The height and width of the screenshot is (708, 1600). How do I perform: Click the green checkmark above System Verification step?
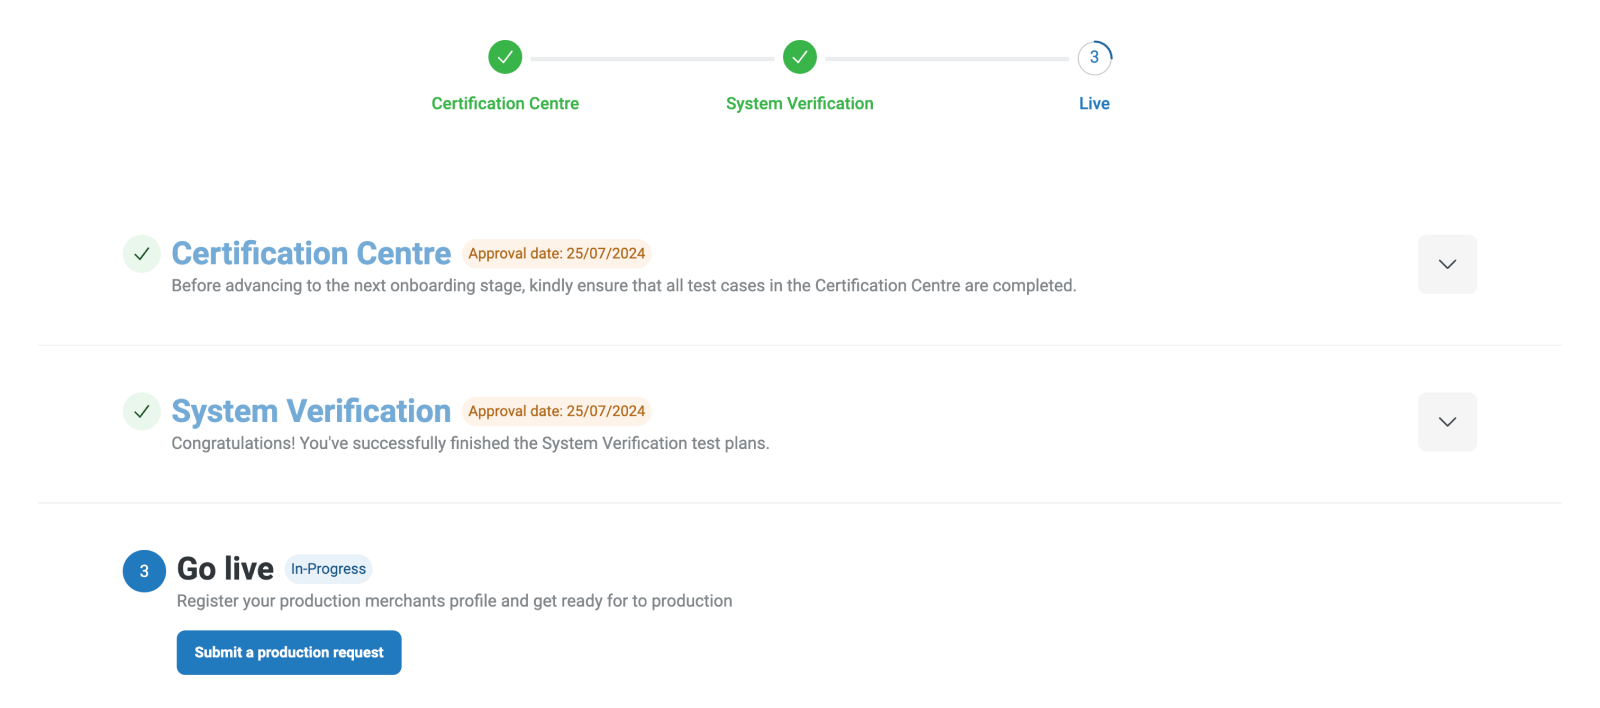click(x=800, y=57)
